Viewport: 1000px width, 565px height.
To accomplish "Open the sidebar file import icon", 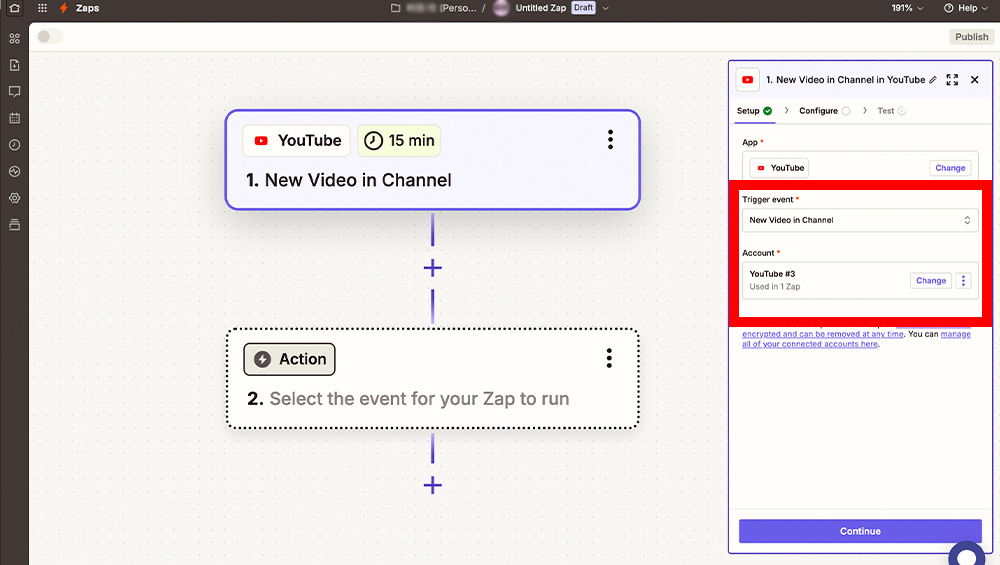I will click(x=15, y=65).
